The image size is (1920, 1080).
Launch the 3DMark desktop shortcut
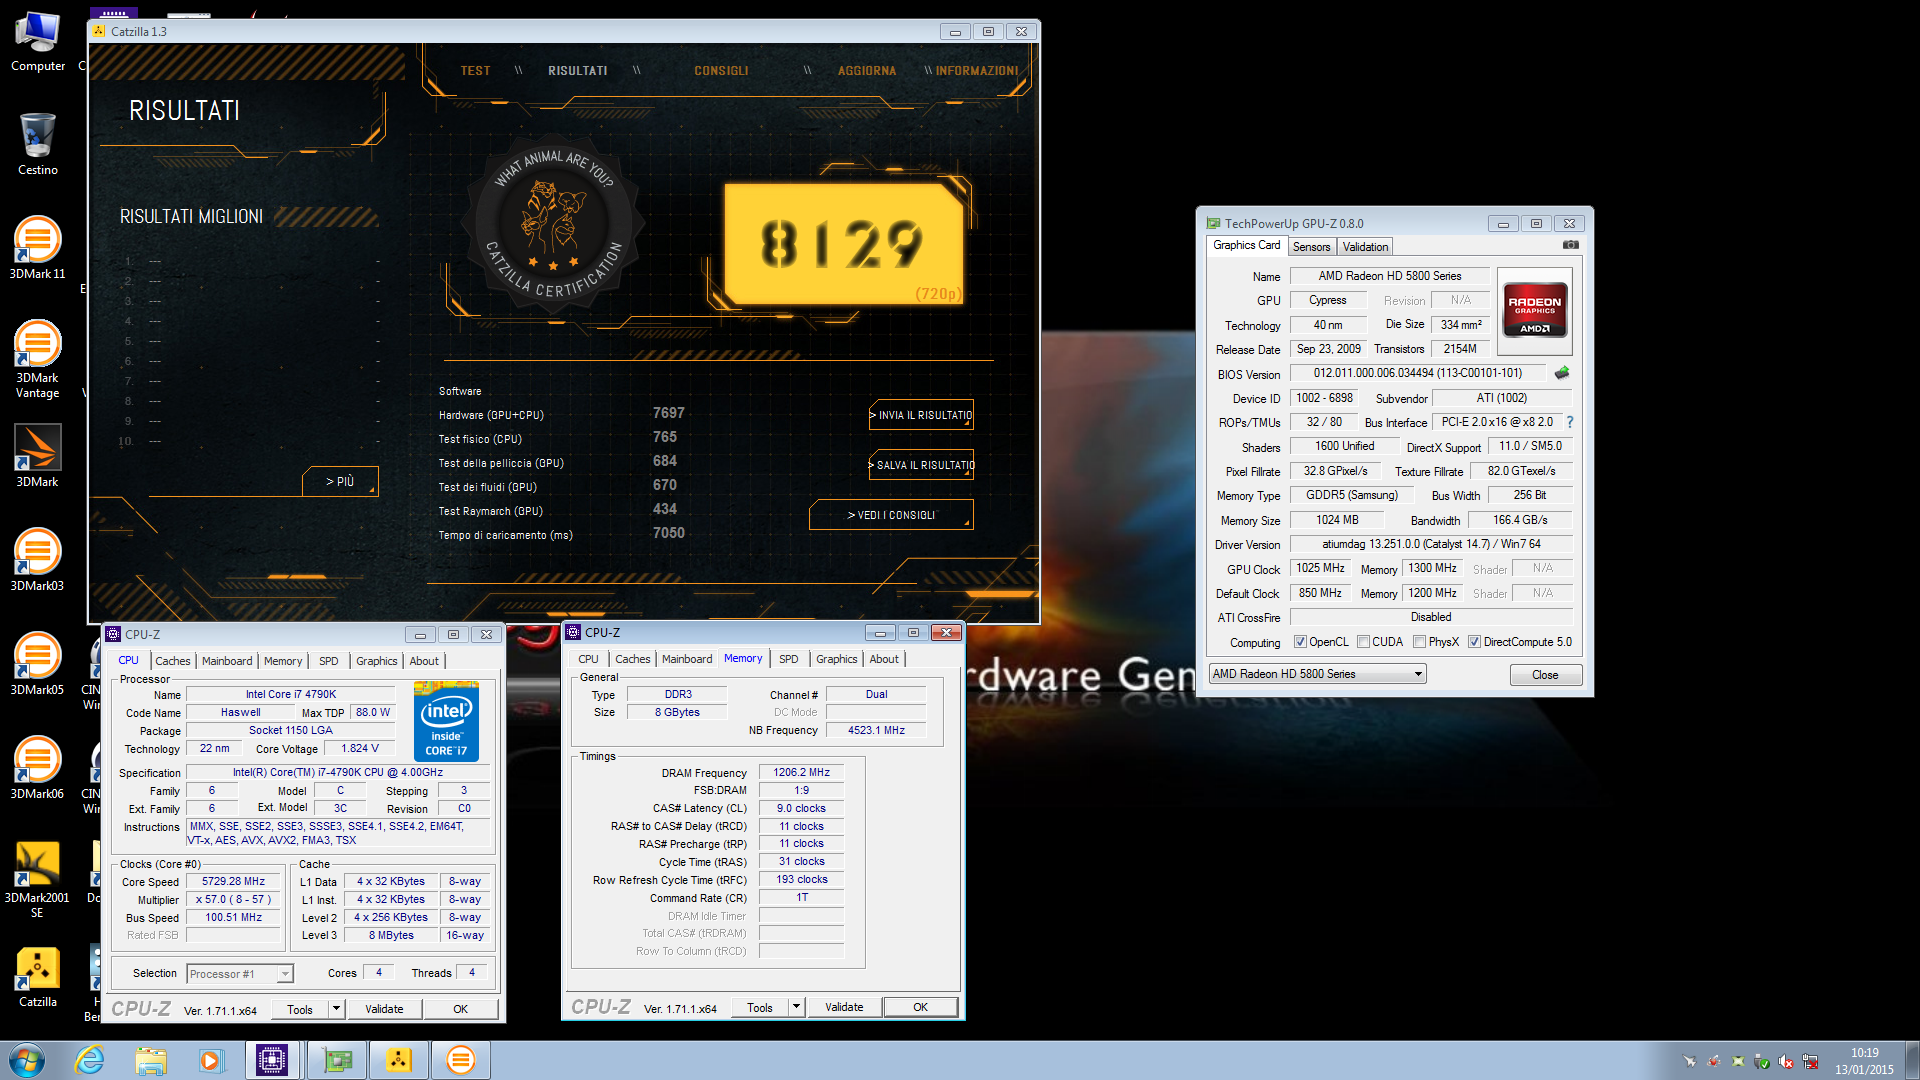click(37, 457)
